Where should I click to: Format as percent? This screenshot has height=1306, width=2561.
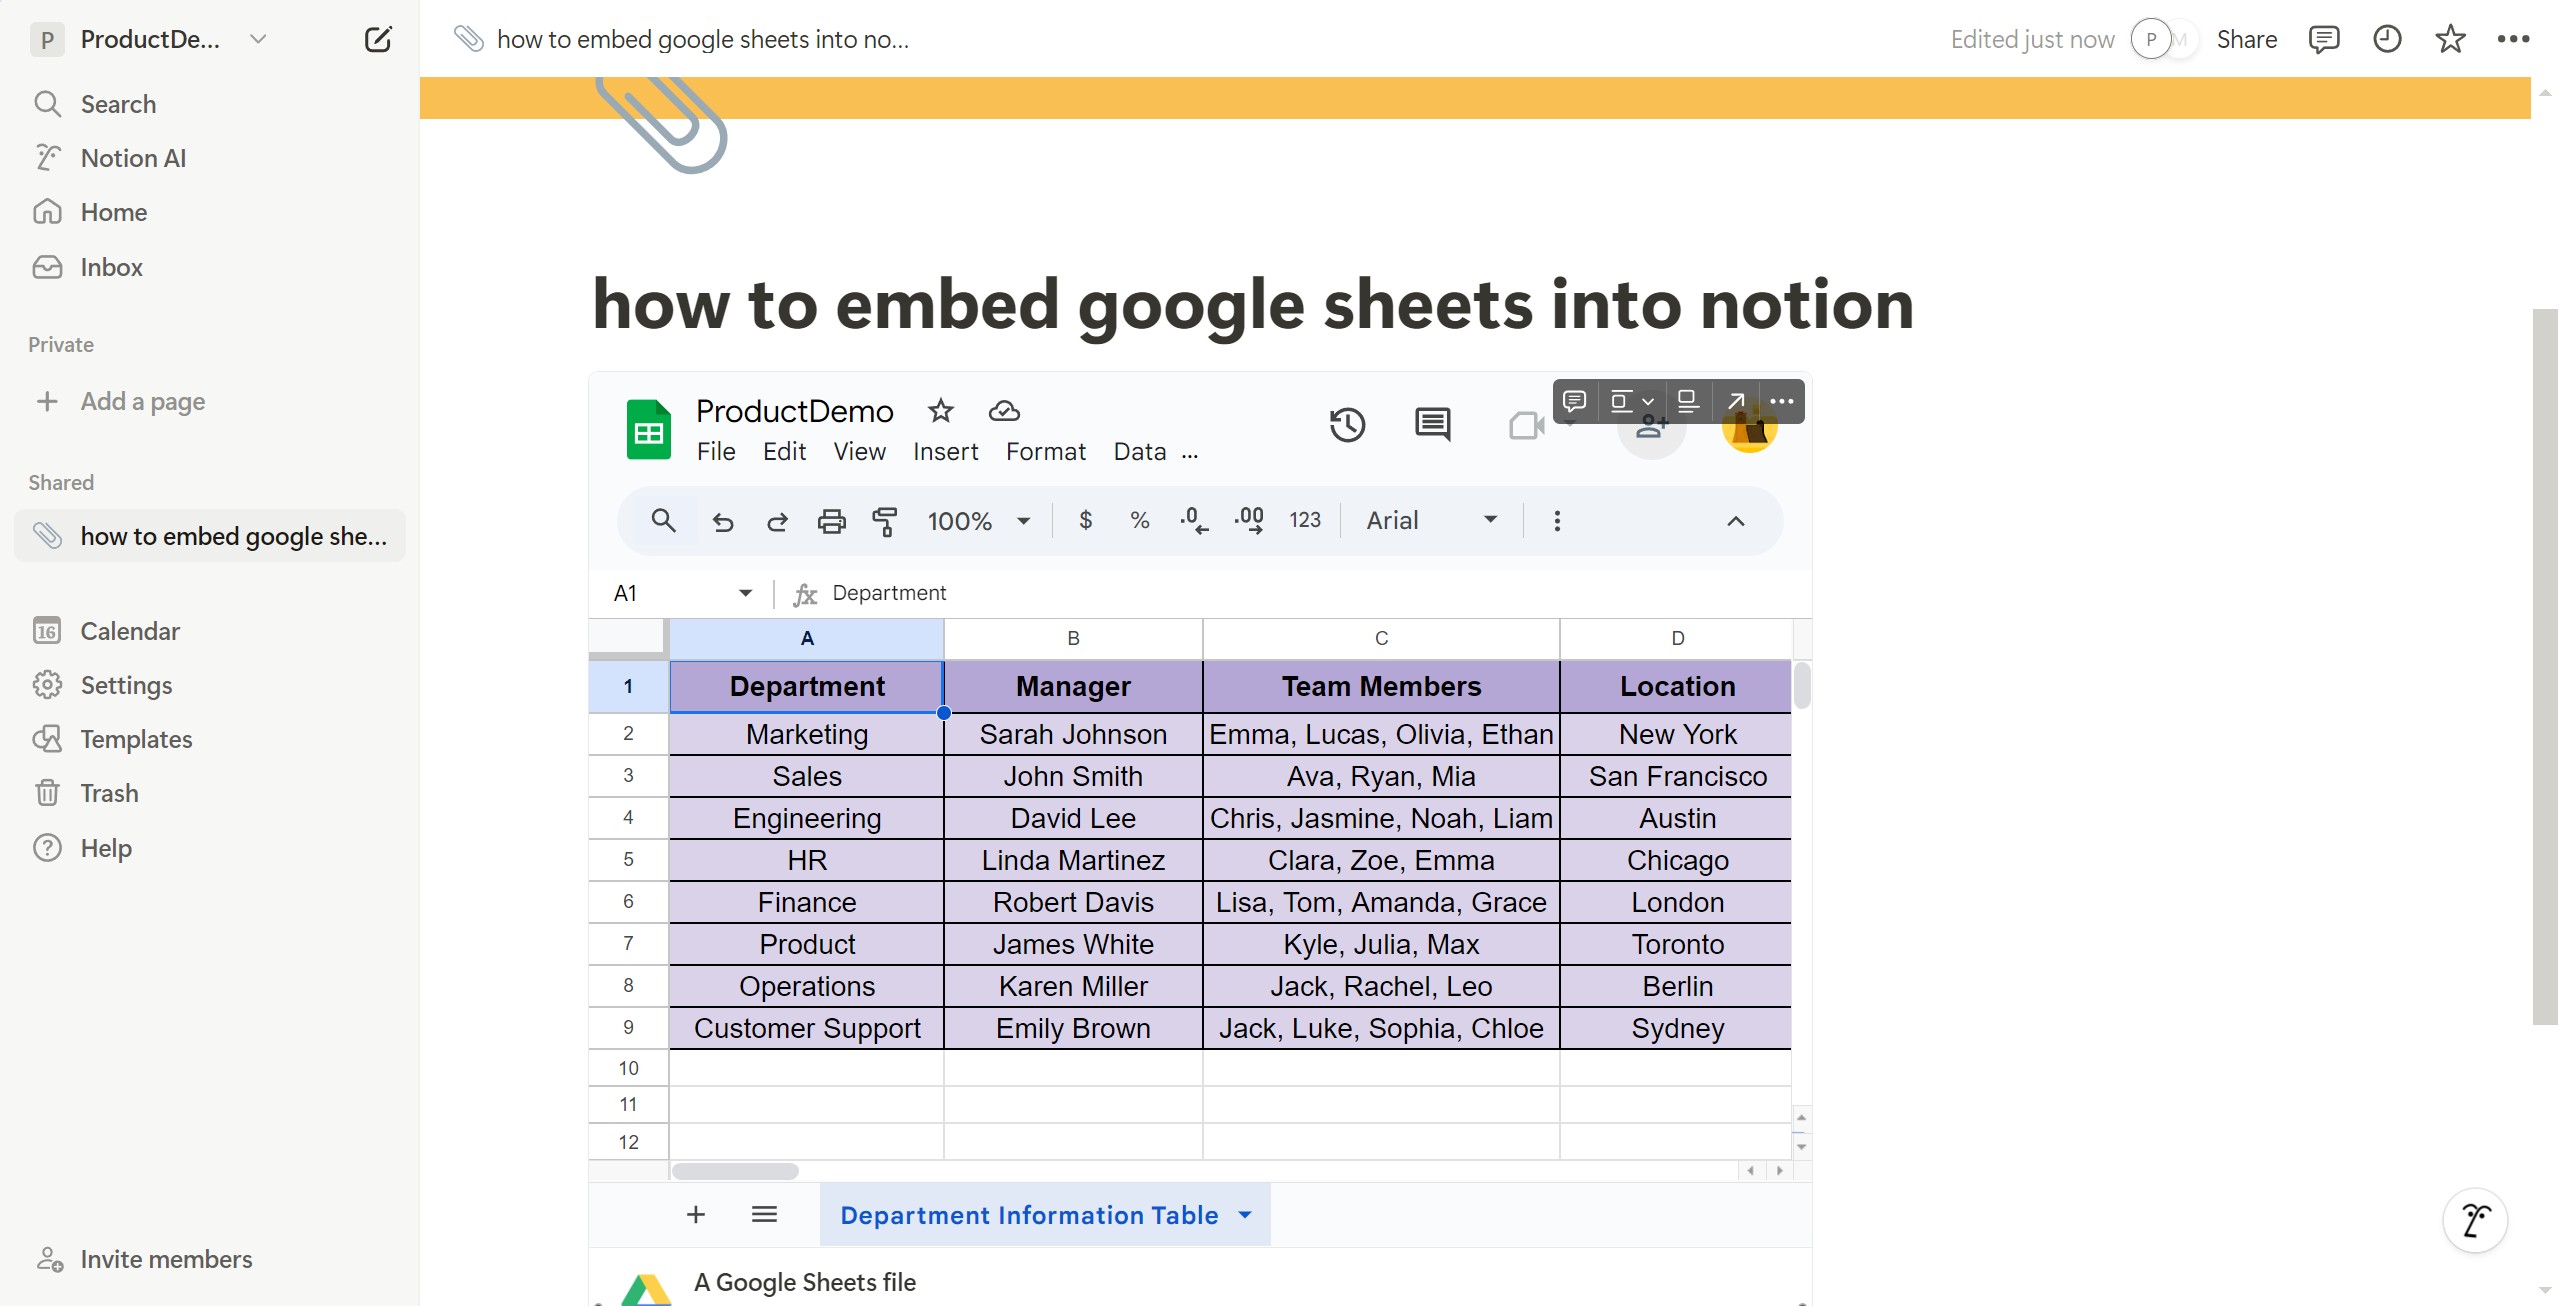[1140, 520]
